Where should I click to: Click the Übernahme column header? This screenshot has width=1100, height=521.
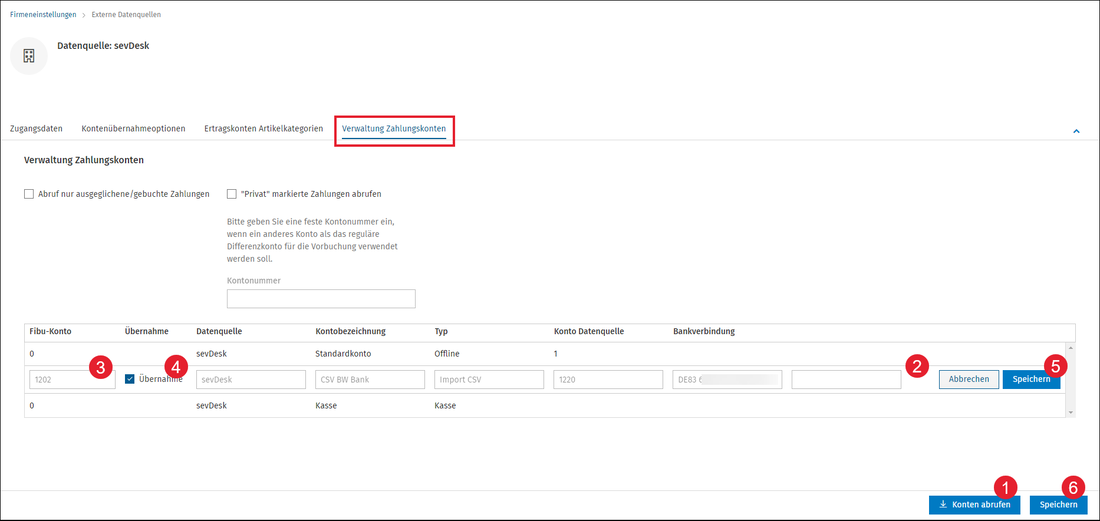[x=146, y=332]
